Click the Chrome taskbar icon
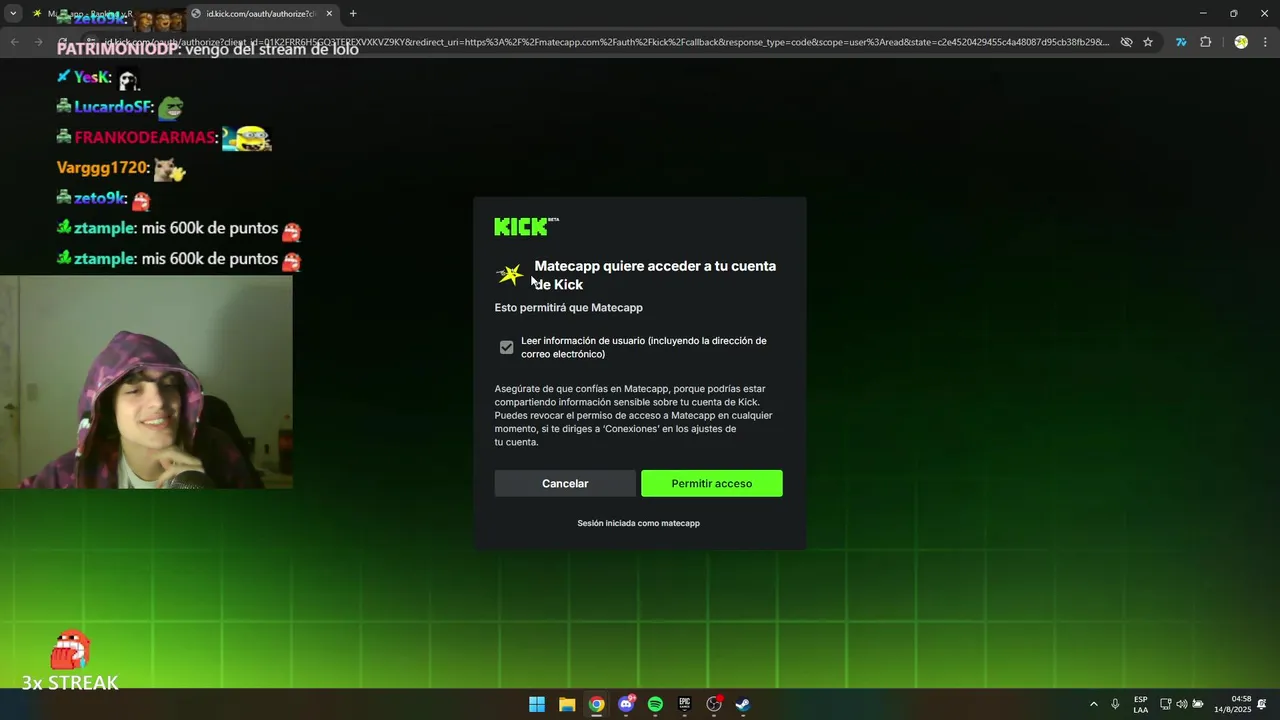The width and height of the screenshot is (1280, 720). [596, 704]
